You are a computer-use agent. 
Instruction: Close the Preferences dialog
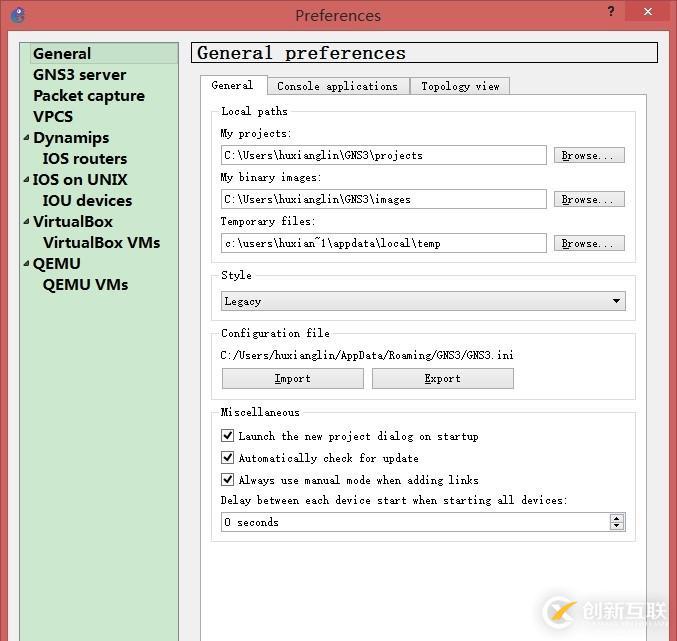648,12
